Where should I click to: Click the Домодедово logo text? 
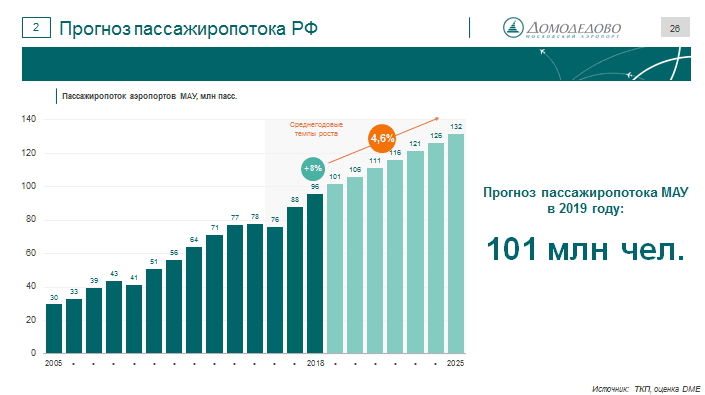click(573, 29)
